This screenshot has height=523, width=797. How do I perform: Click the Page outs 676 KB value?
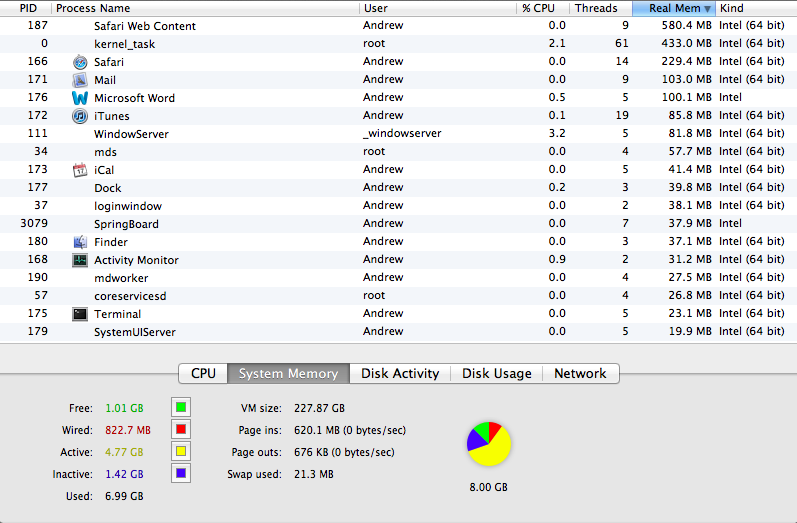point(344,452)
